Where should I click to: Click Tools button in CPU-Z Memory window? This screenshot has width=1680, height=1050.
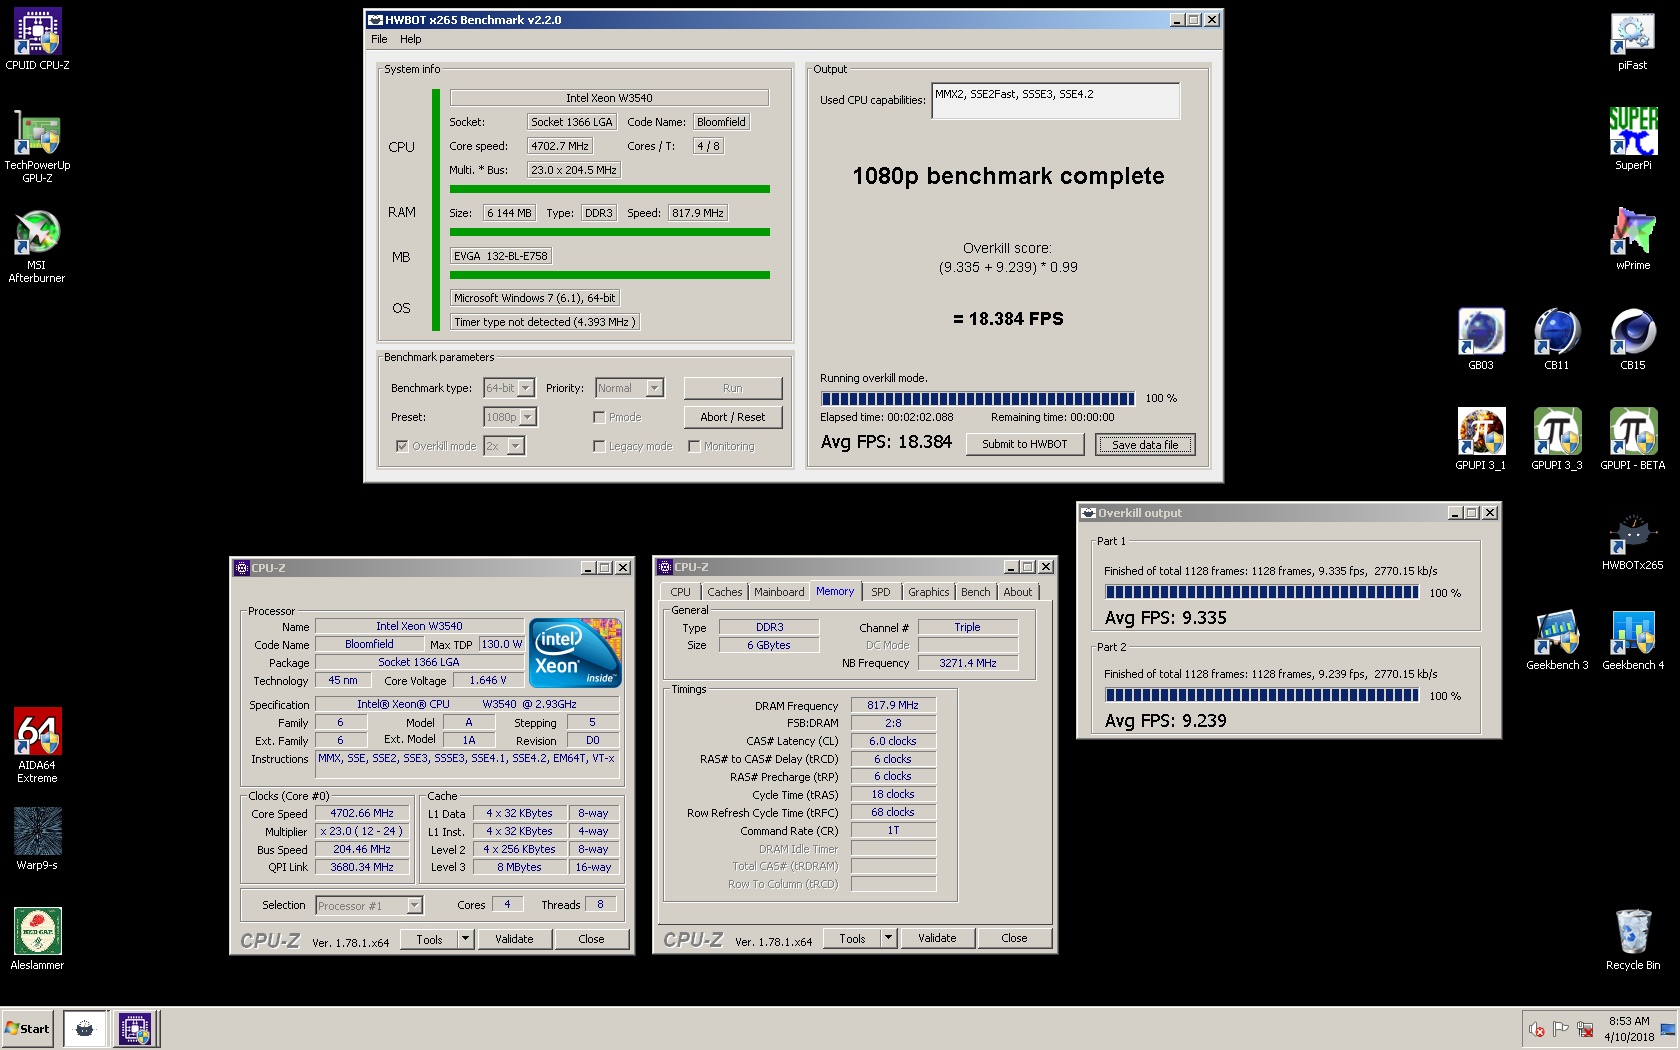click(852, 938)
